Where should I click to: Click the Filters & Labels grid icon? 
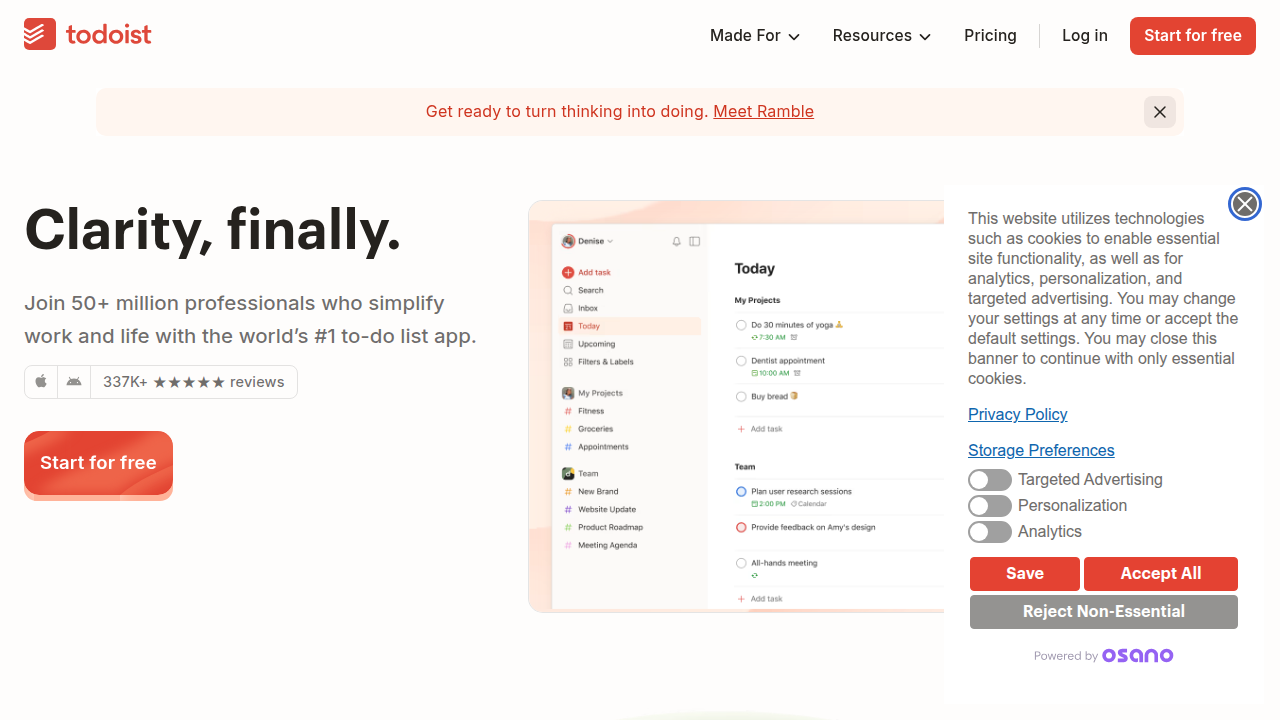click(568, 362)
